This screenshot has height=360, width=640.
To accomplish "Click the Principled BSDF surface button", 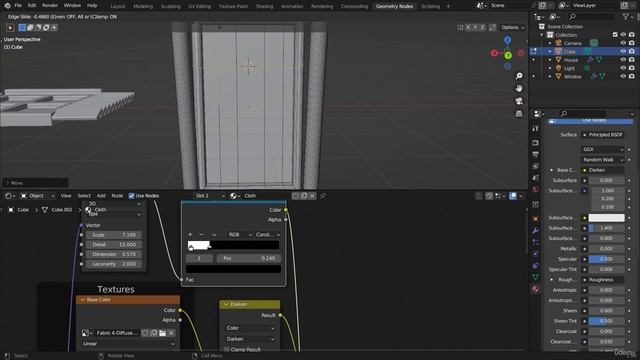I will [603, 135].
